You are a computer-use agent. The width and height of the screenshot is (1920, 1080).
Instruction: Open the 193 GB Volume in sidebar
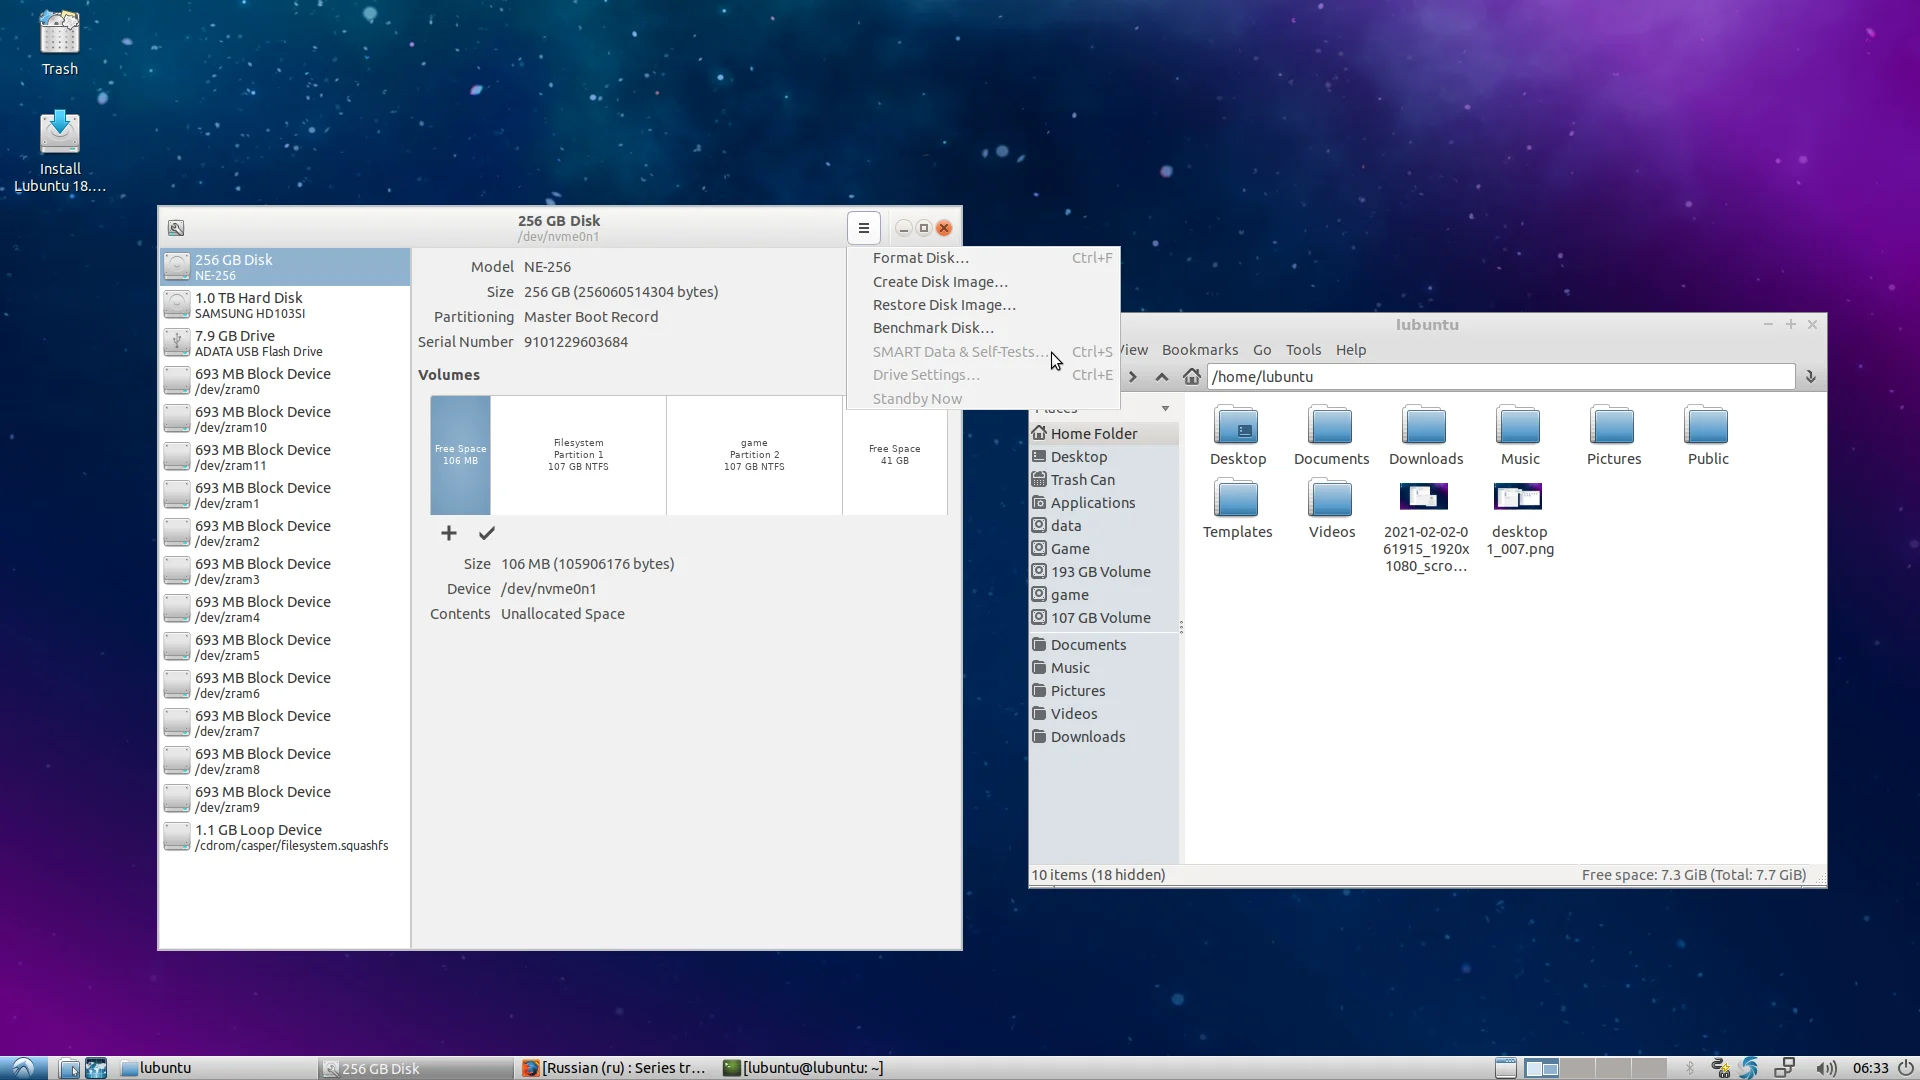[x=1100, y=572]
